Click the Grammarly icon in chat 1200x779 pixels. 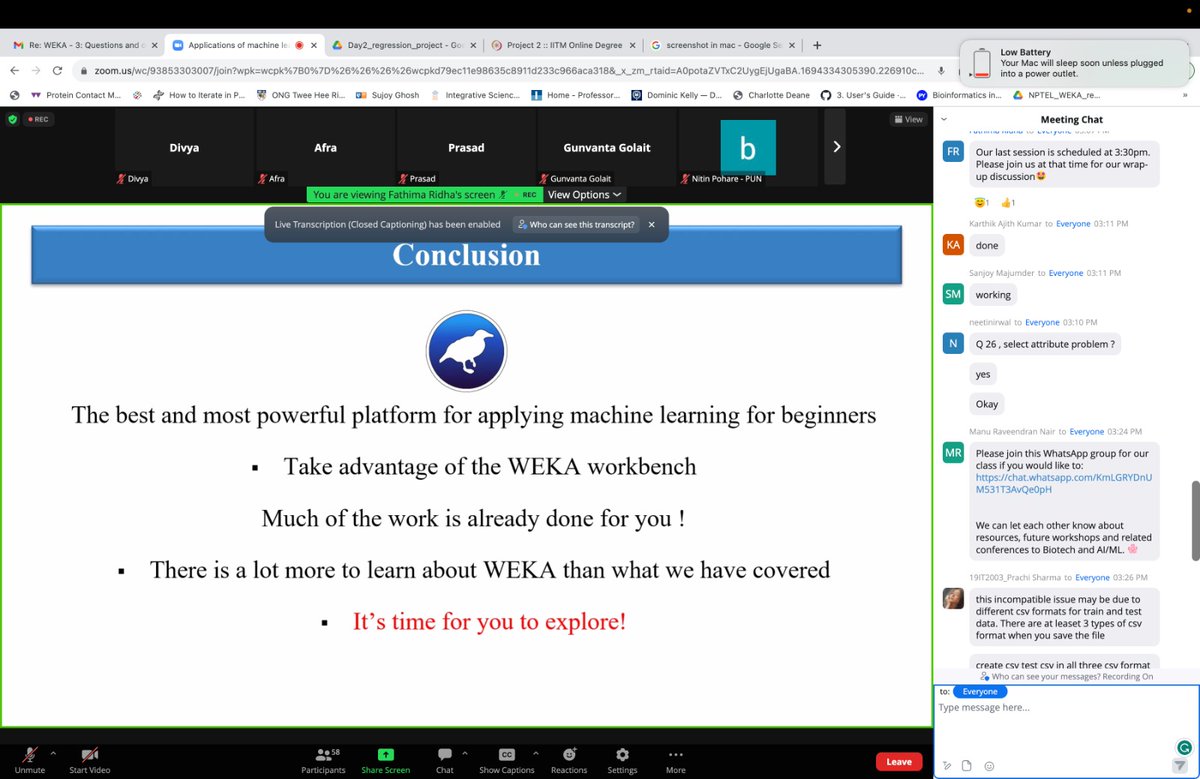(x=1183, y=747)
